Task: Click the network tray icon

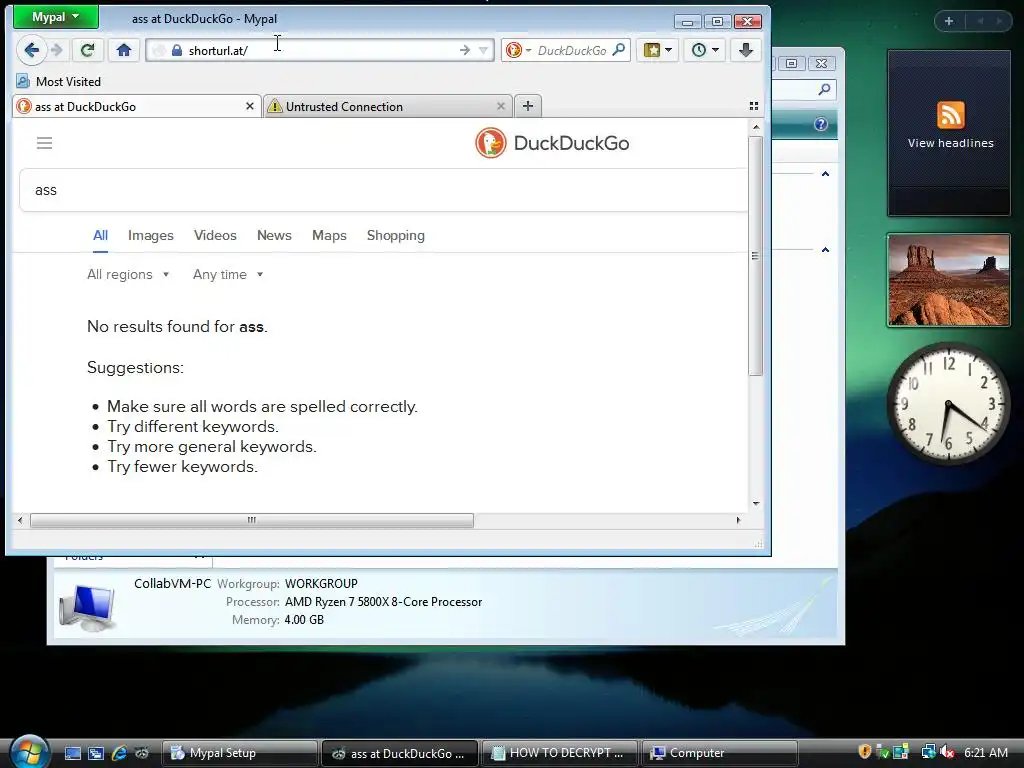Action: pos(928,752)
